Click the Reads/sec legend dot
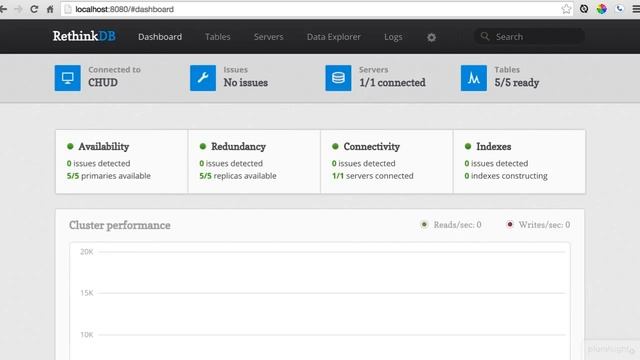 pos(424,224)
